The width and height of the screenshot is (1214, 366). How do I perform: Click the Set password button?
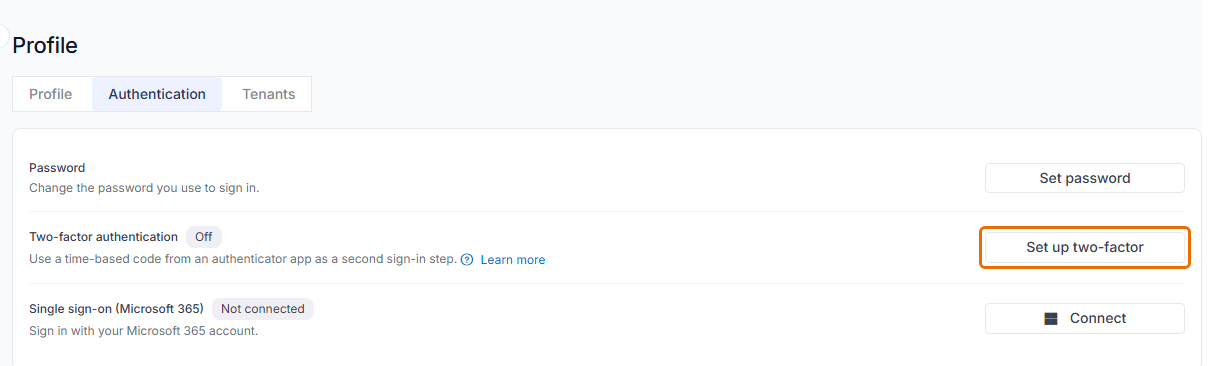pyautogui.click(x=1085, y=178)
